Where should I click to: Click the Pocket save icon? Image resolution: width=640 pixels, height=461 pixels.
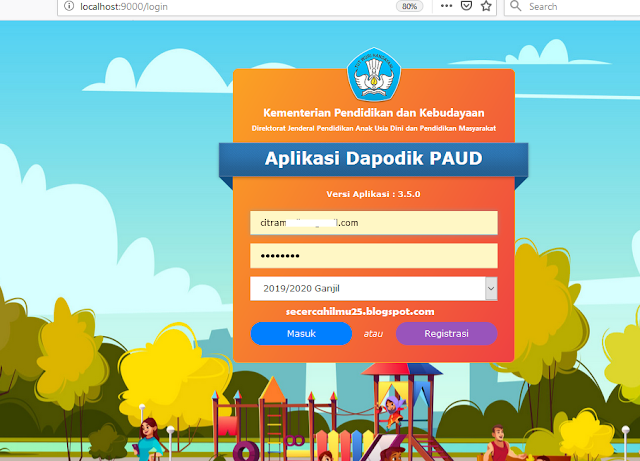tap(467, 6)
